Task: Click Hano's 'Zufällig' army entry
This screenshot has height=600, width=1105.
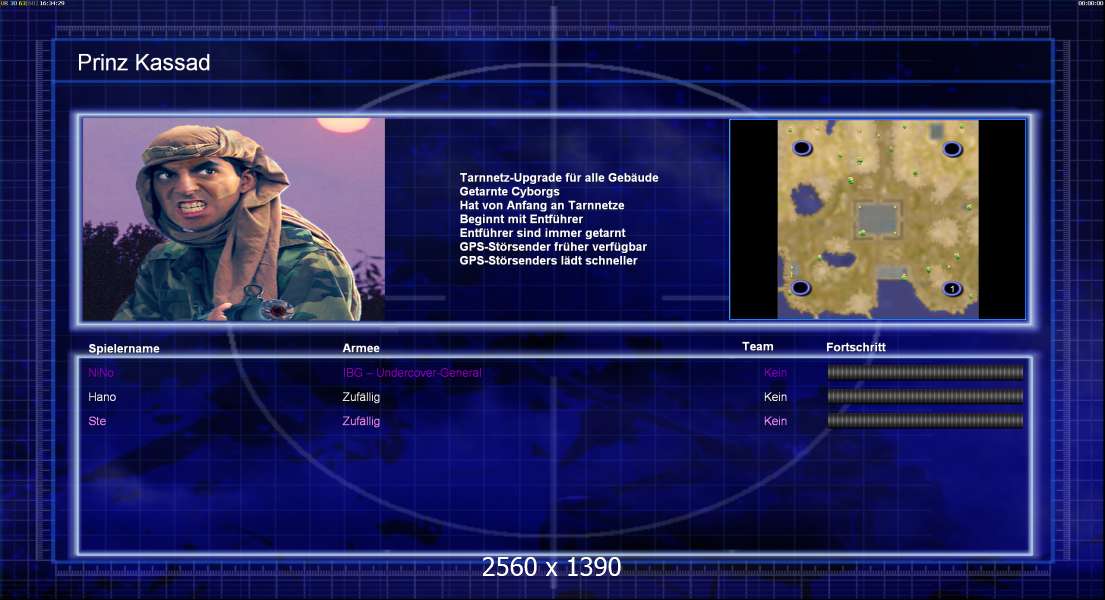Action: (x=361, y=397)
